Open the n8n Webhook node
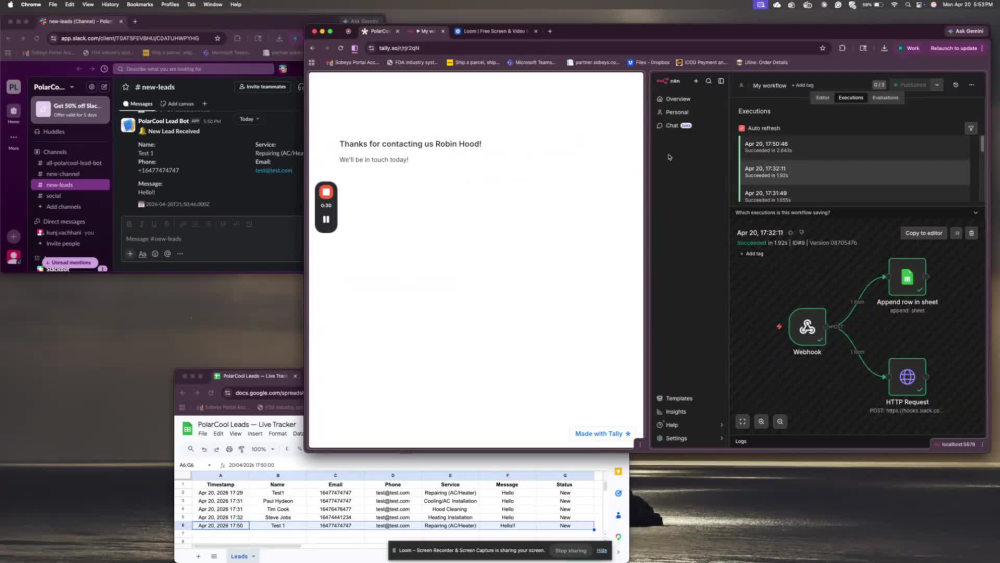The image size is (1000, 563). click(x=807, y=327)
